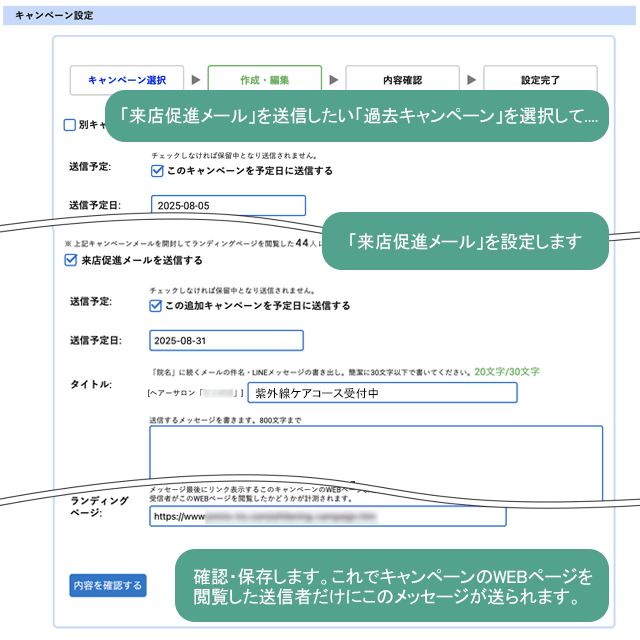This screenshot has width=640, height=640.
Task: Go to the 内容確認 step
Action: point(402,78)
